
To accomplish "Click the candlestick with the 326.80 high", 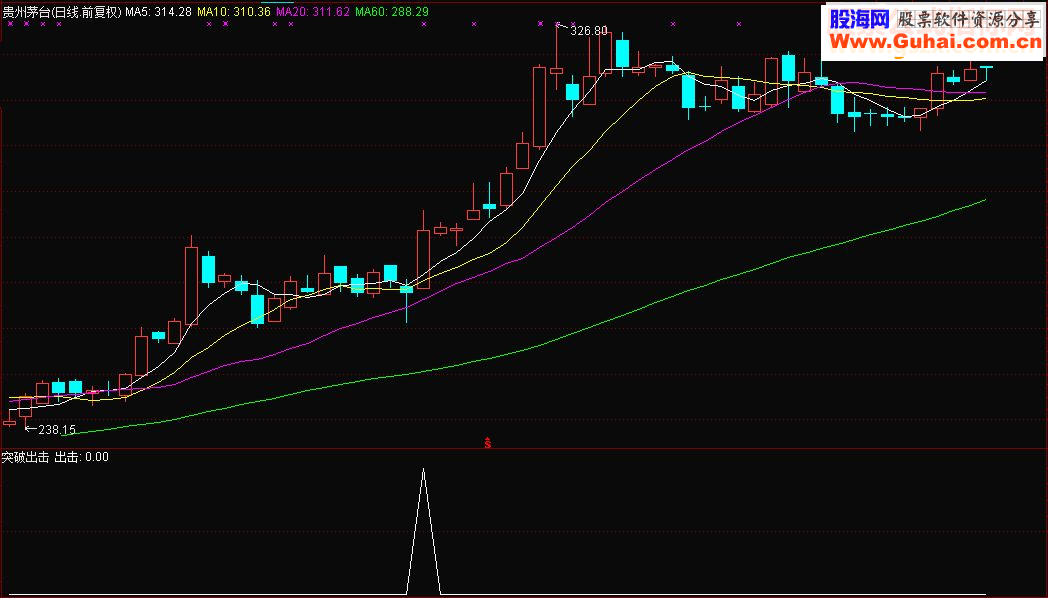I will (557, 69).
